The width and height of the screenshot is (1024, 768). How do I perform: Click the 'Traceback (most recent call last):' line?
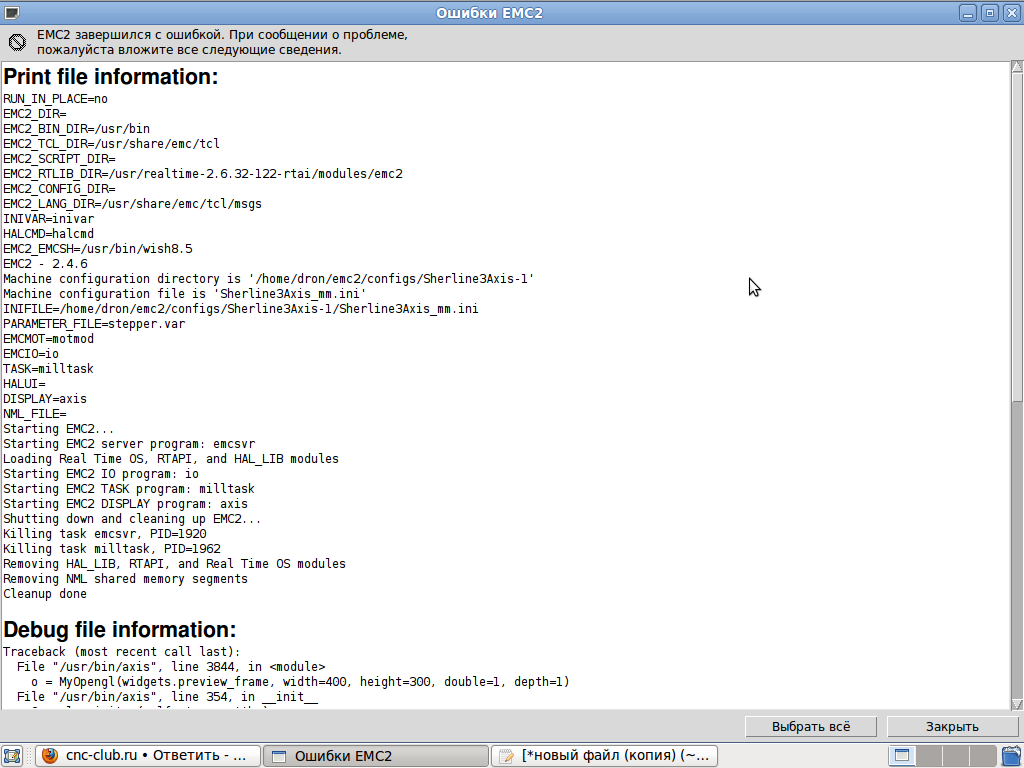coord(122,652)
